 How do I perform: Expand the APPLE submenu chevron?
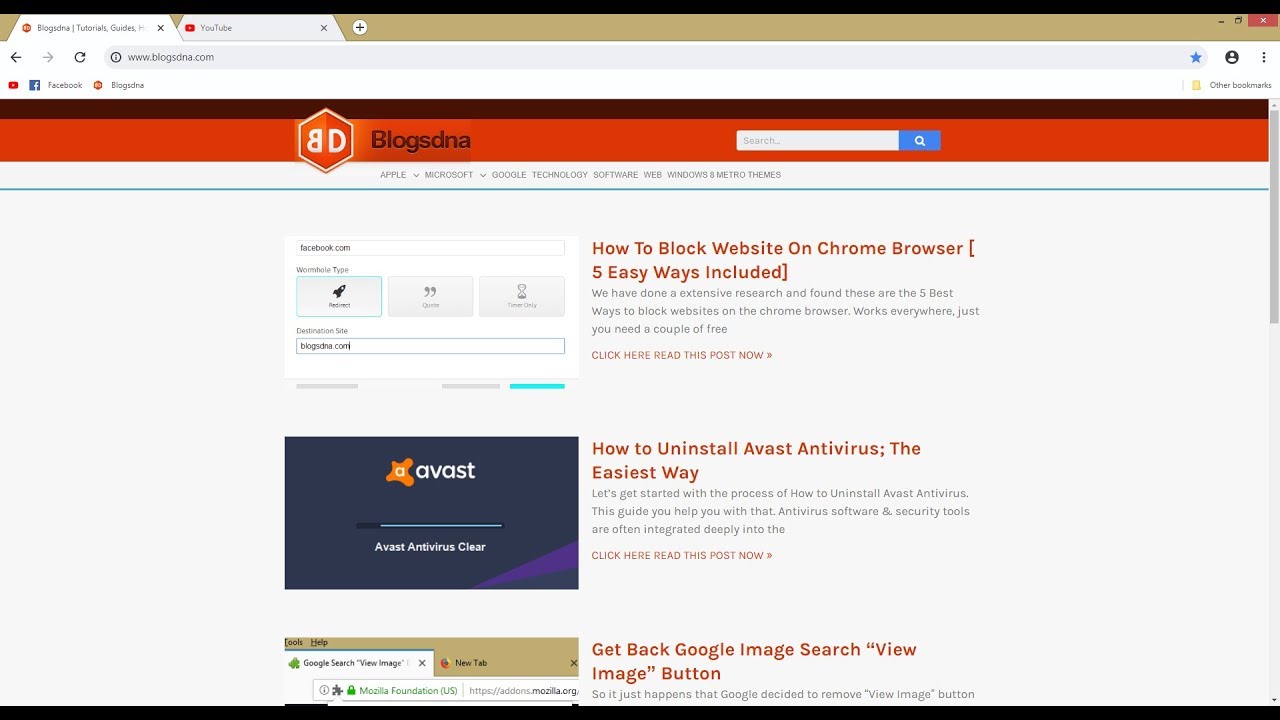[x=416, y=175]
